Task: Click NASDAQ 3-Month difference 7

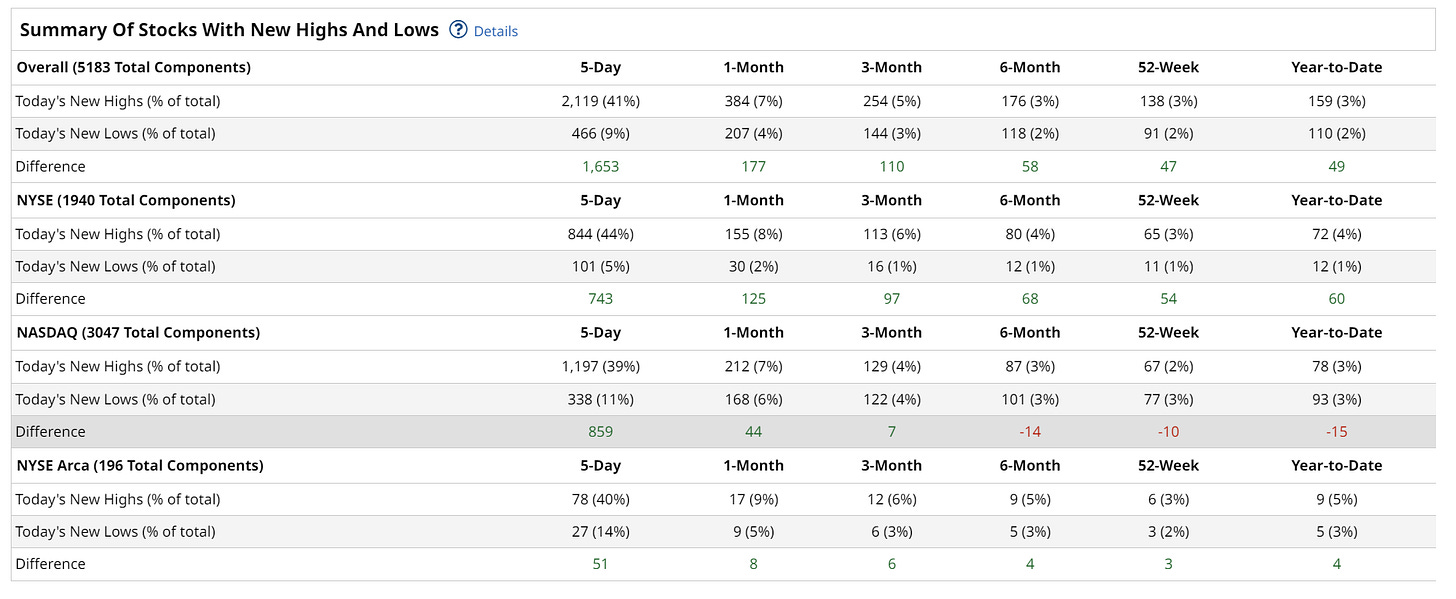Action: tap(892, 432)
